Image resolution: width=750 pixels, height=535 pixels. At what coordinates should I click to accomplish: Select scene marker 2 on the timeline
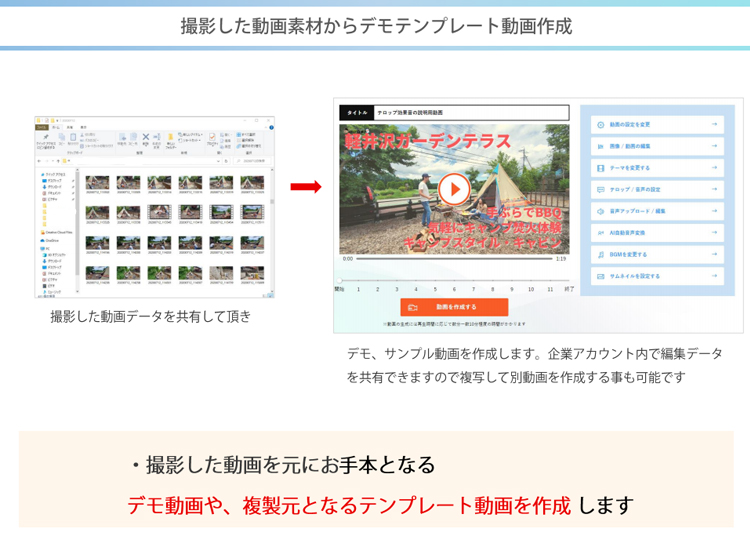click(x=377, y=289)
